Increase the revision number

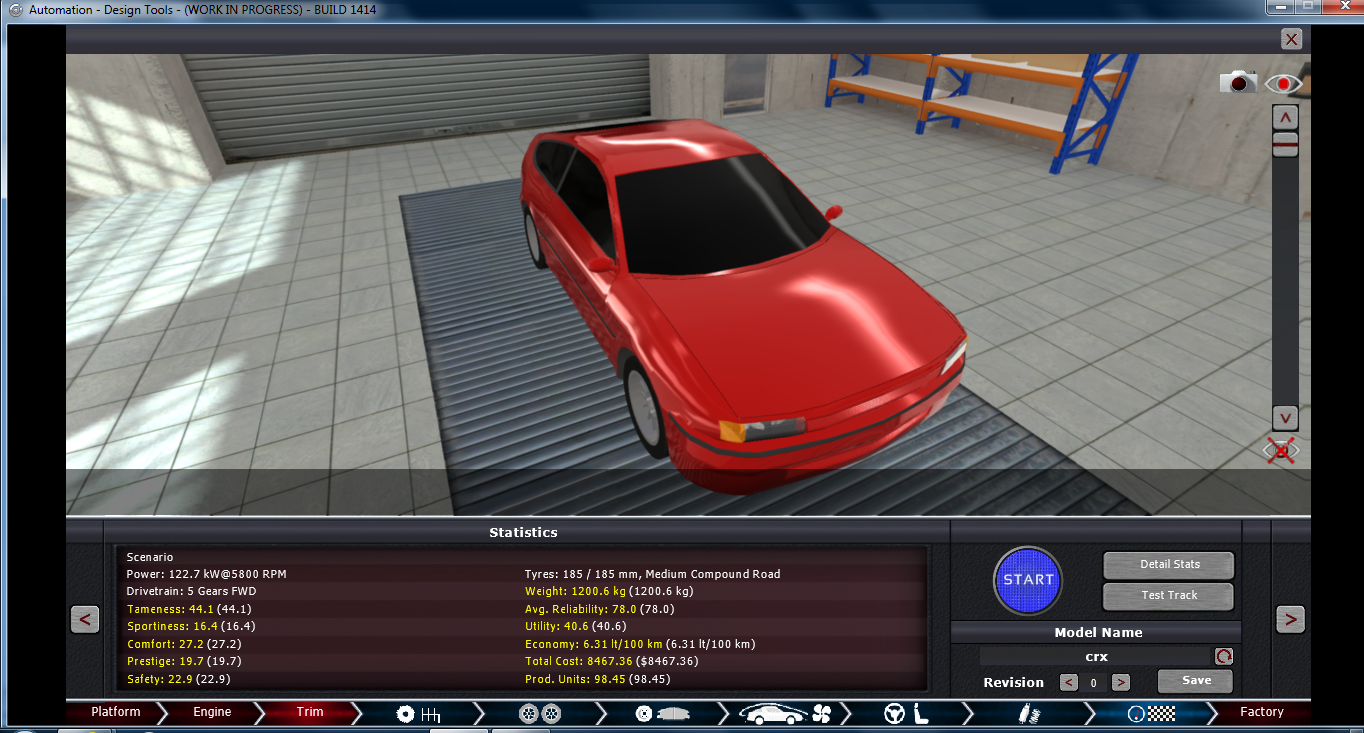tap(1121, 683)
